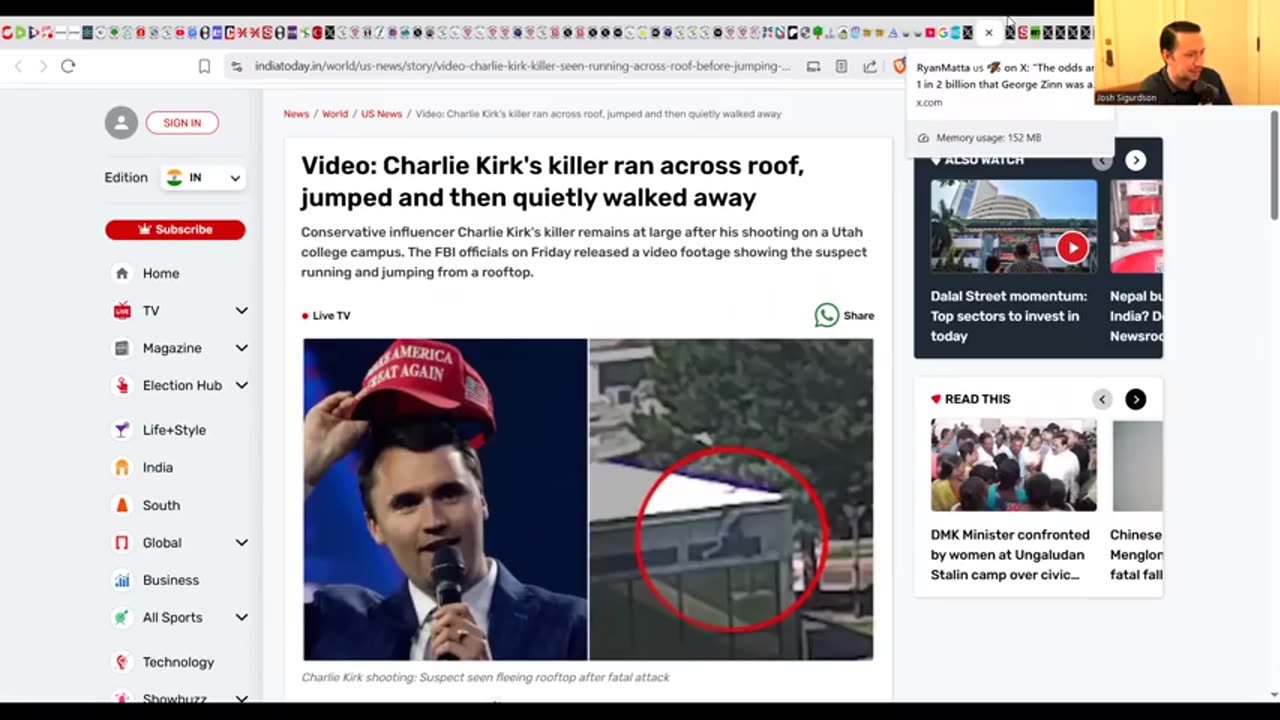Click the News breadcrumb link

296,114
